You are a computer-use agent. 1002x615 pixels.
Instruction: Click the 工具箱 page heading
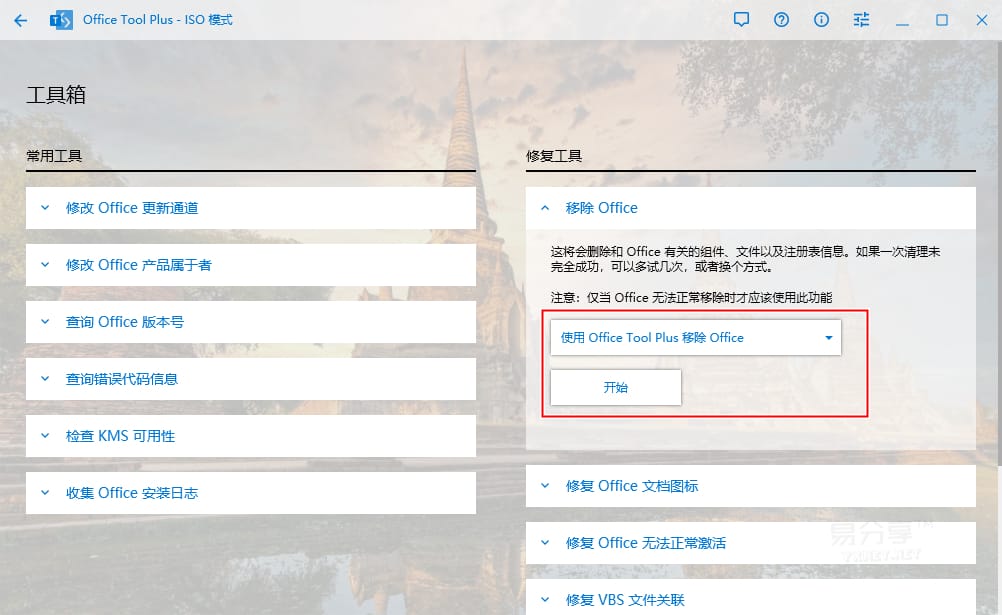click(x=56, y=95)
